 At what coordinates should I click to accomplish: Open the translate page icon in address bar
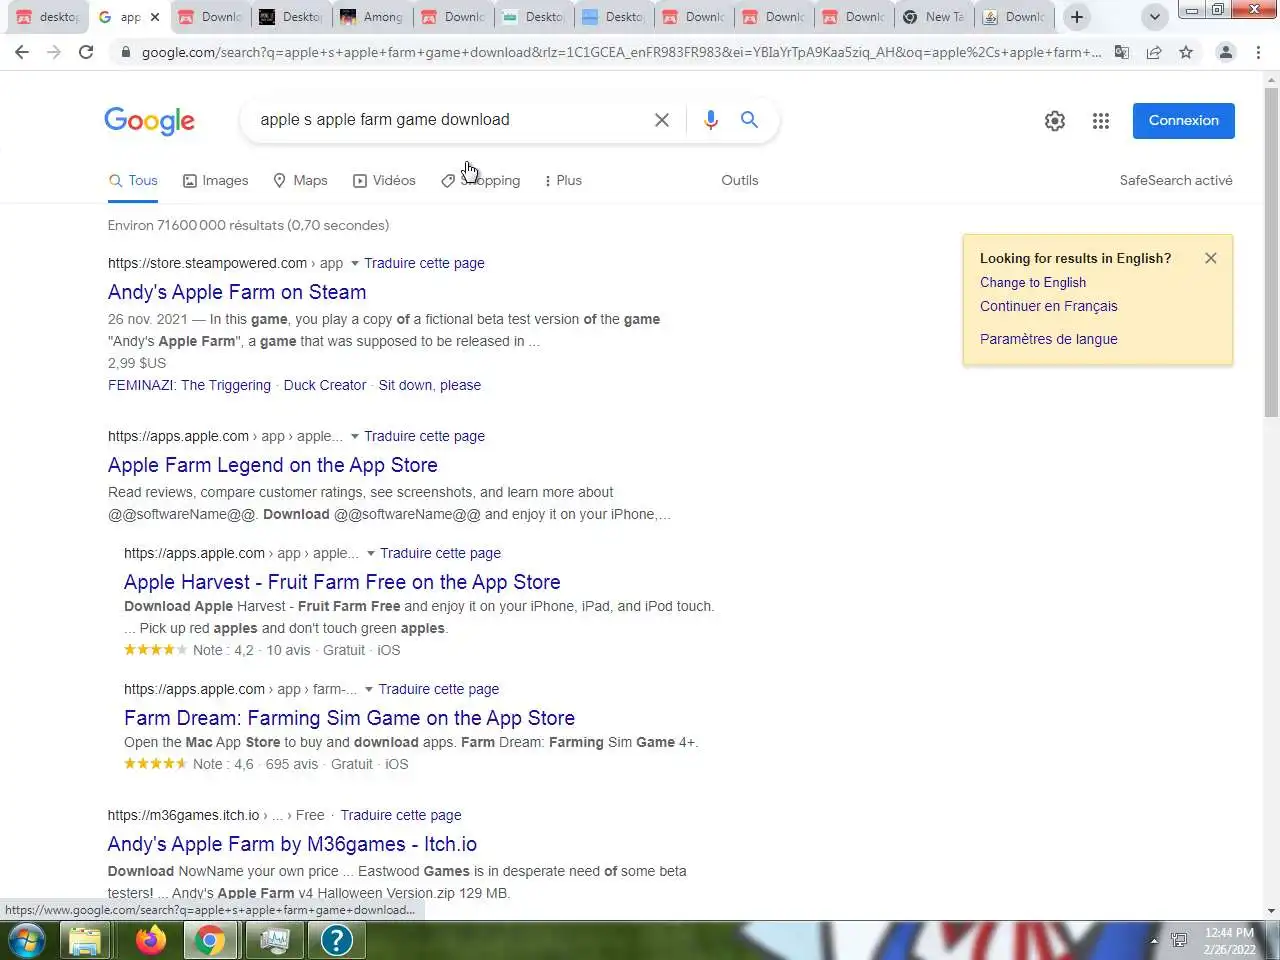click(1122, 52)
